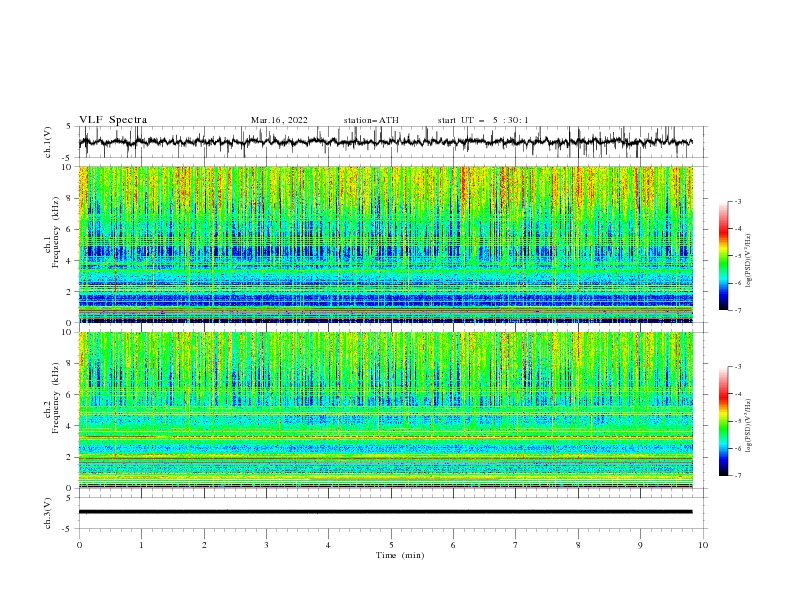
Task: Click the VLF Spectra plot title
Action: tap(113, 120)
